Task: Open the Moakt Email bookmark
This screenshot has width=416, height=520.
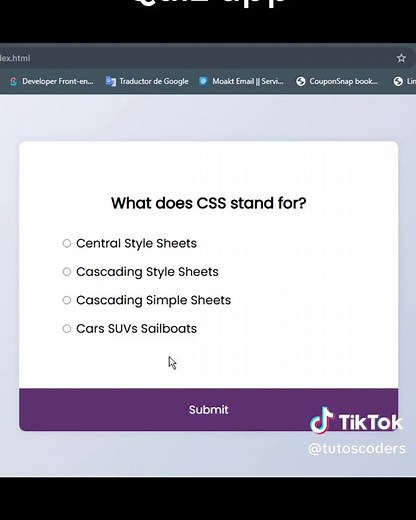Action: point(241,81)
